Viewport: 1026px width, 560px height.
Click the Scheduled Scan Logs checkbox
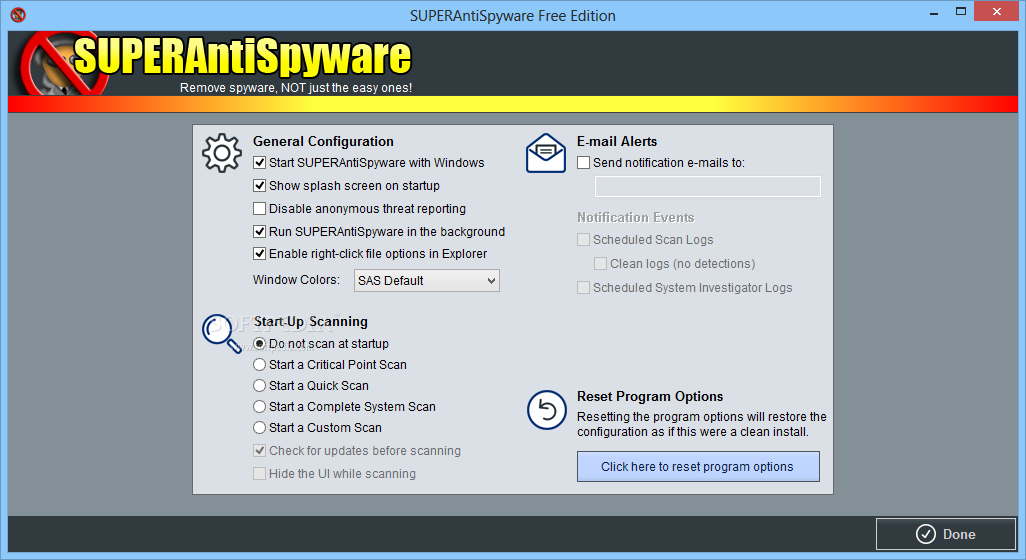[x=584, y=240]
